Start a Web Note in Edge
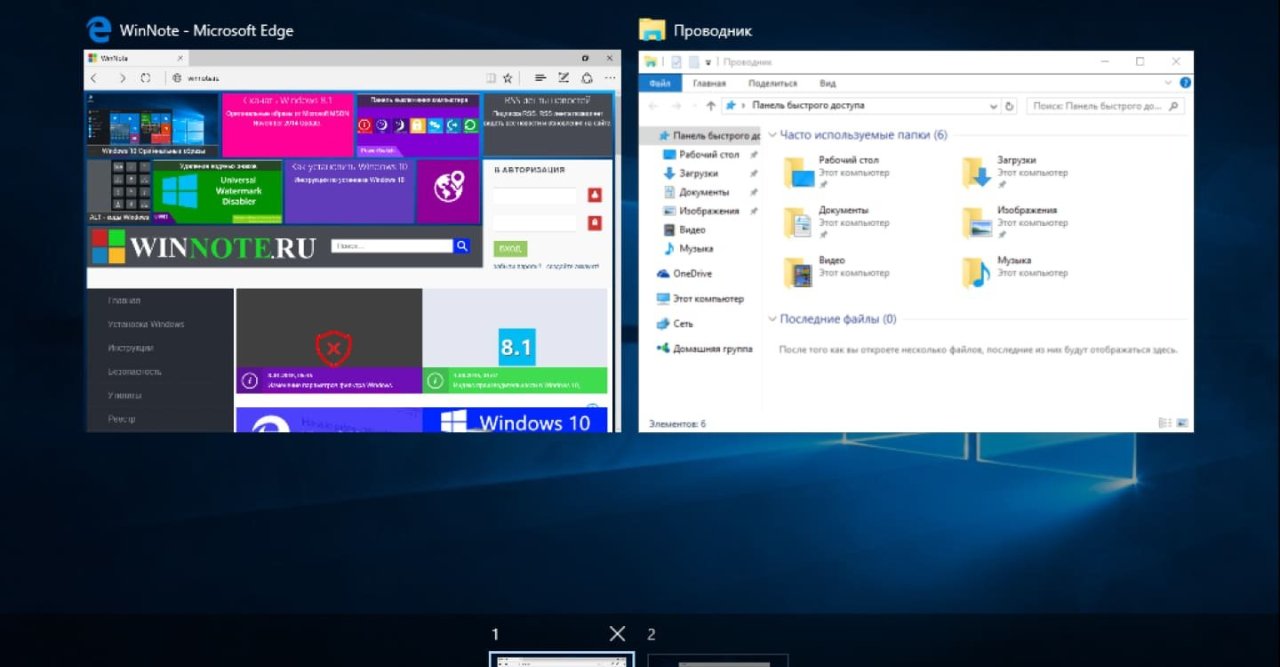 pyautogui.click(x=565, y=78)
